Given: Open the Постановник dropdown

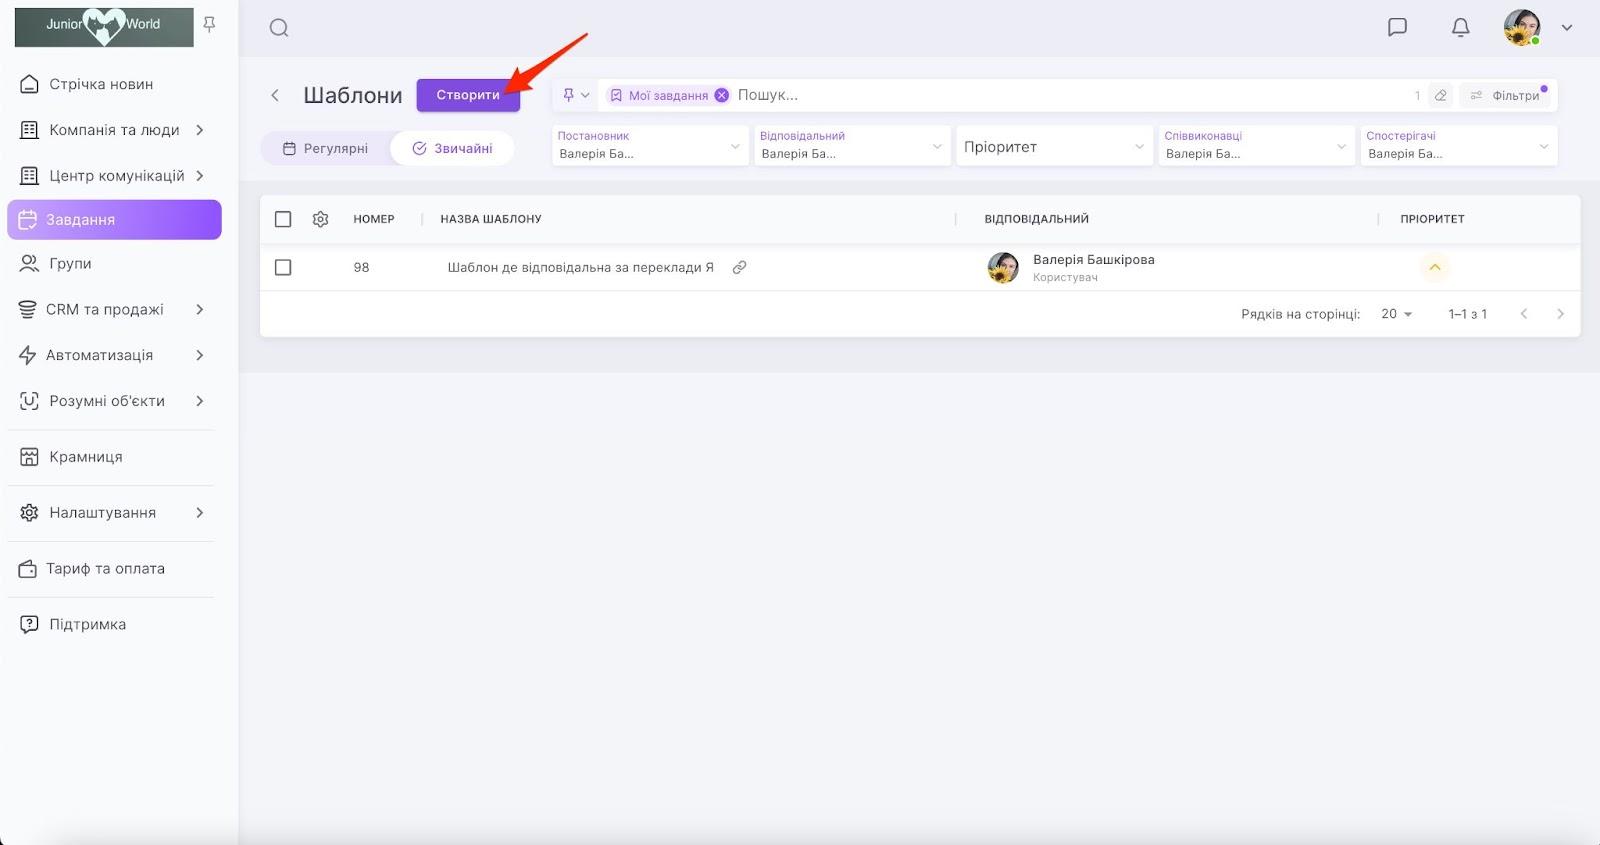Looking at the screenshot, I should [650, 146].
